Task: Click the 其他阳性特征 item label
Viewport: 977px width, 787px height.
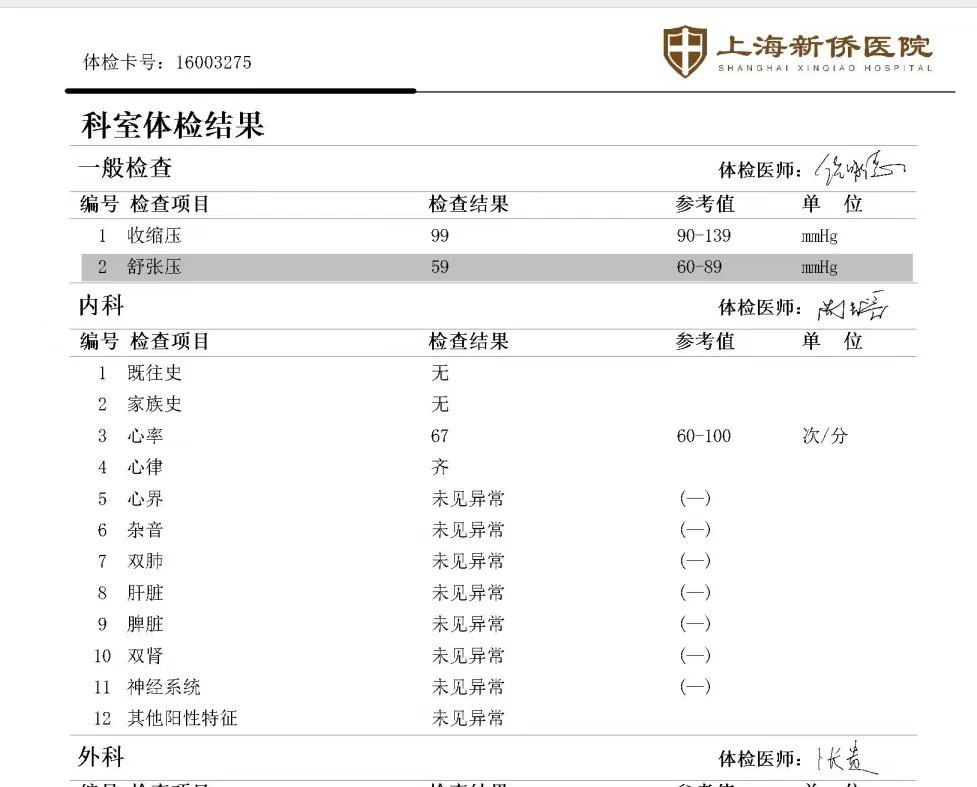Action: (x=182, y=718)
